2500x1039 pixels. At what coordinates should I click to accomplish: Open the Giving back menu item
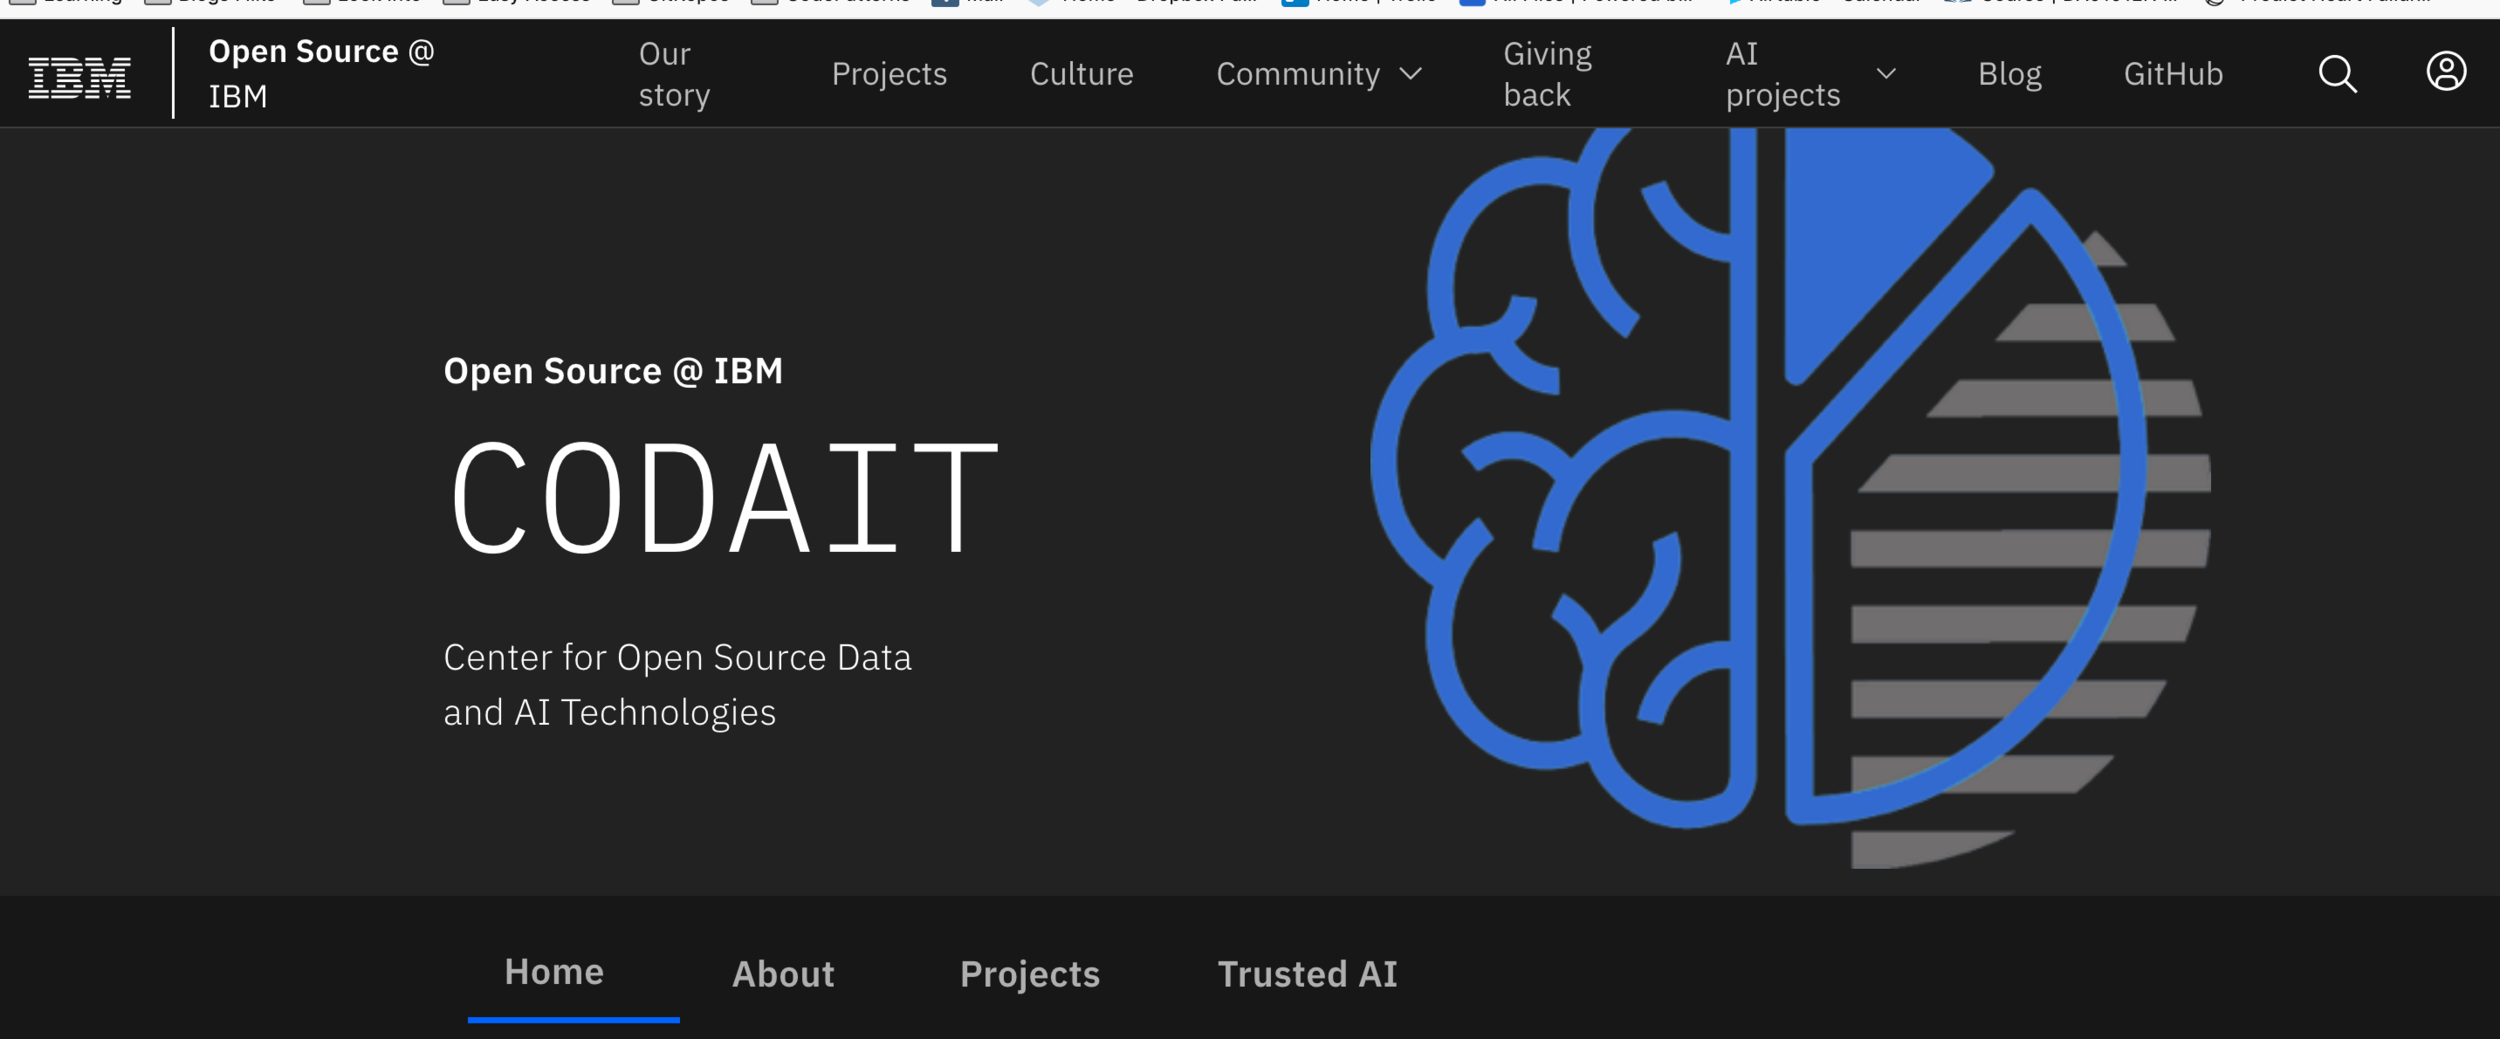[x=1547, y=74]
